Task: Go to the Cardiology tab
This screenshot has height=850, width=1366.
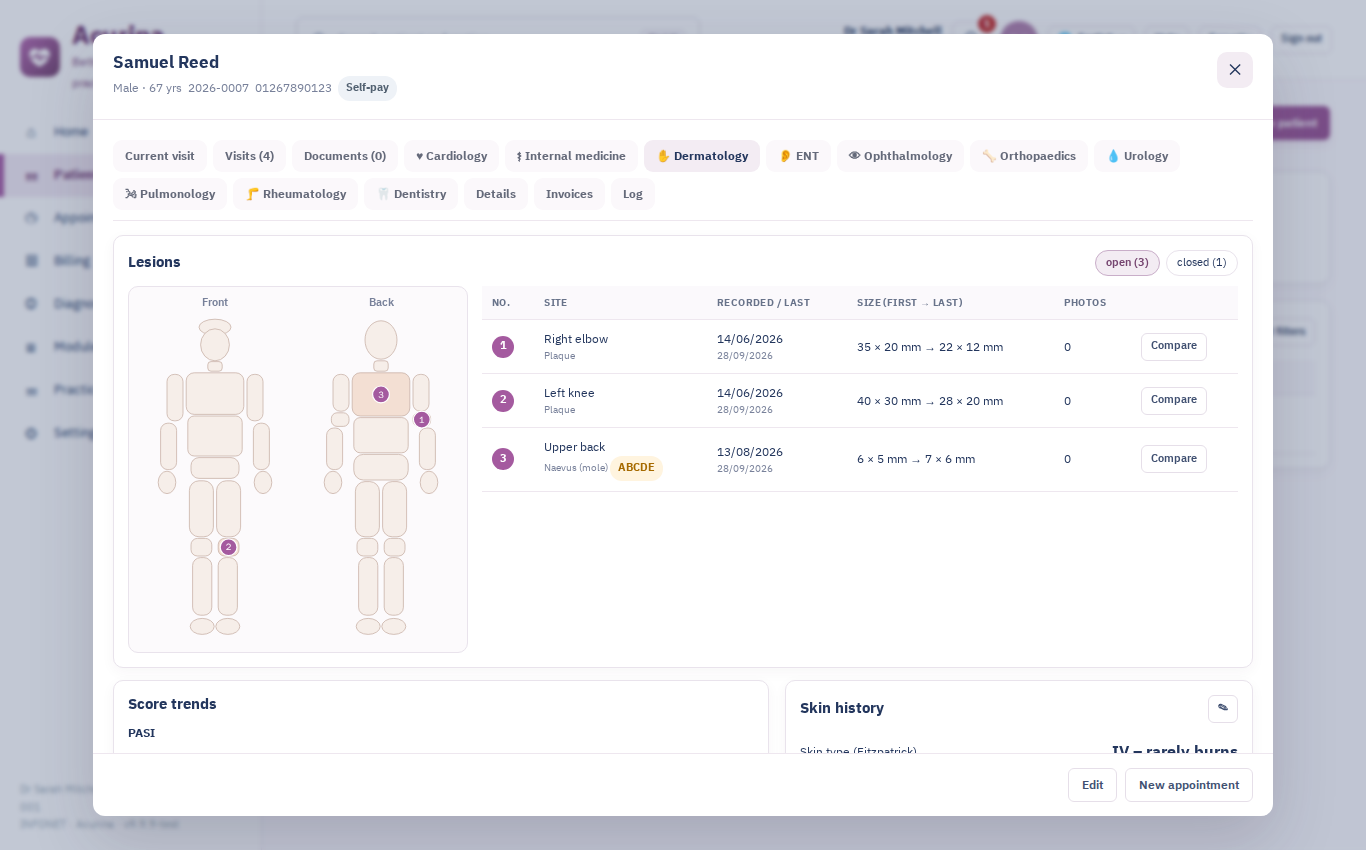Action: 451,156
